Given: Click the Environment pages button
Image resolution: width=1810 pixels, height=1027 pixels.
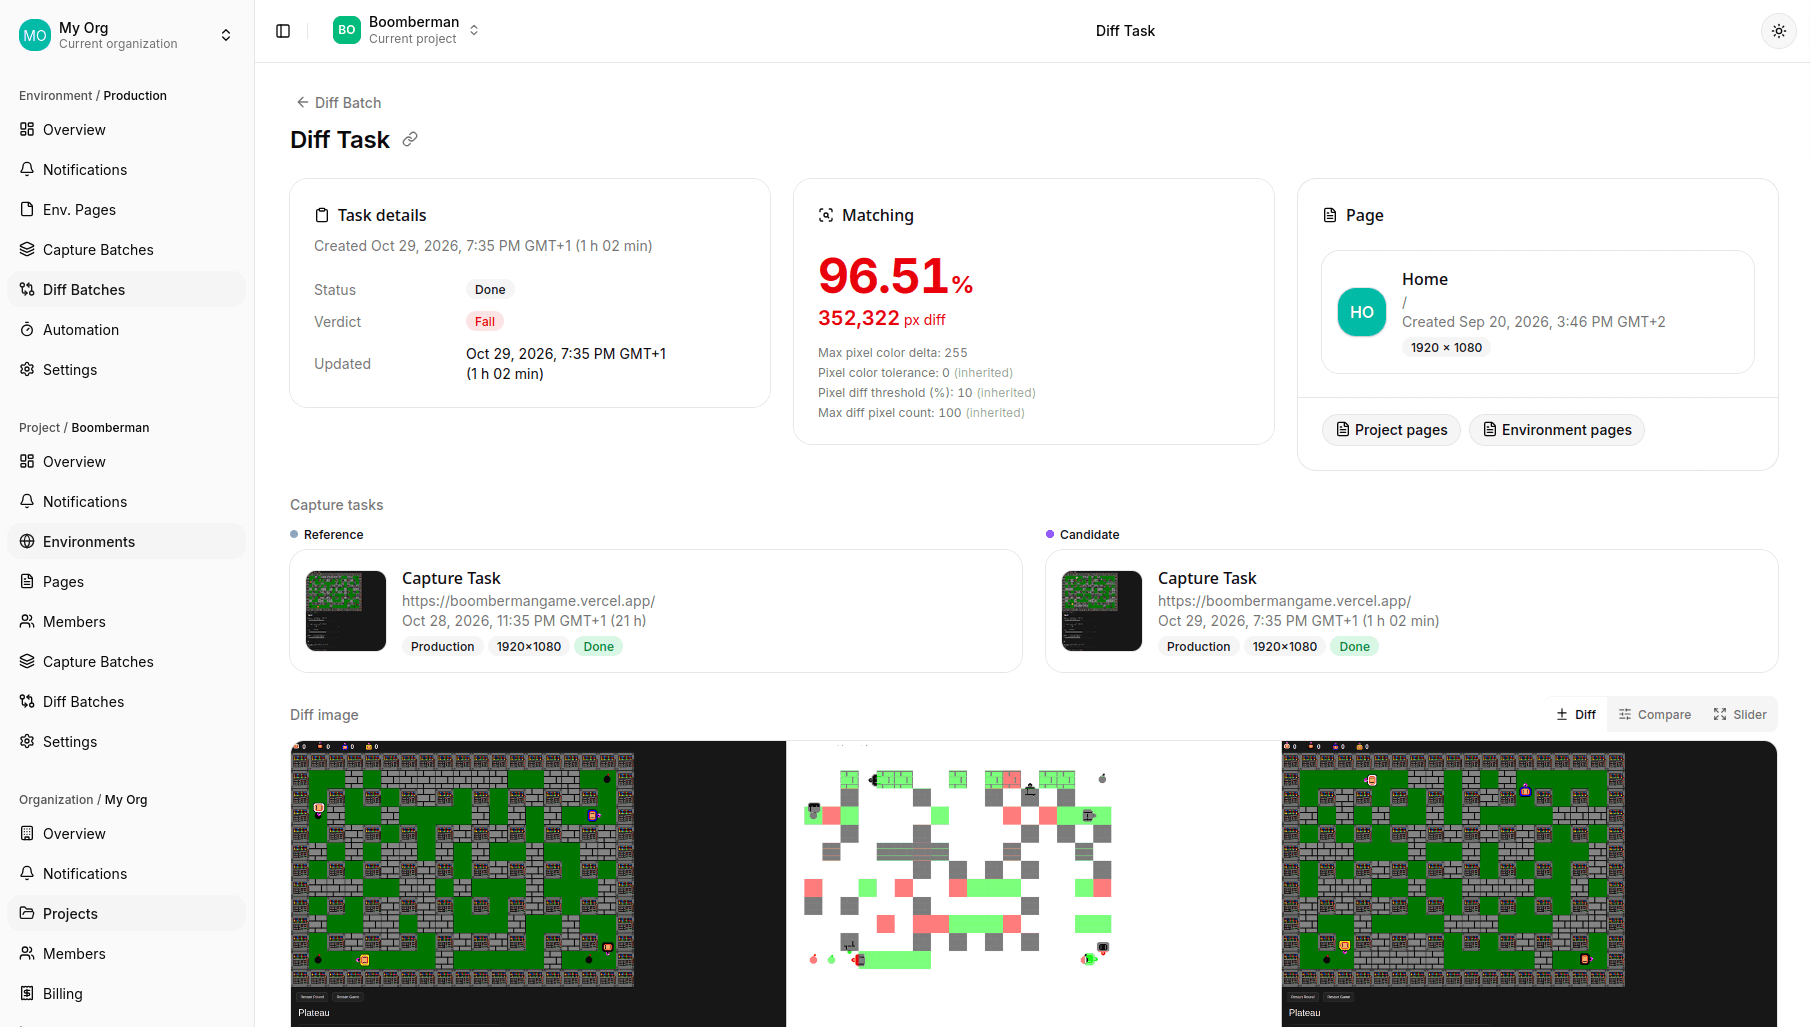Looking at the screenshot, I should [1556, 430].
